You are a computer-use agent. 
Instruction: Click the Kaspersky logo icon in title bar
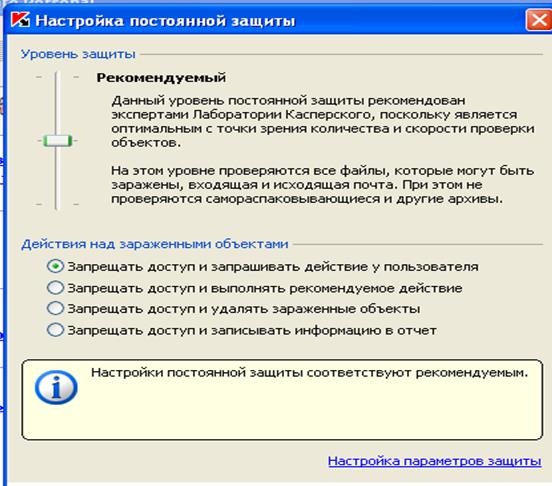[20, 20]
